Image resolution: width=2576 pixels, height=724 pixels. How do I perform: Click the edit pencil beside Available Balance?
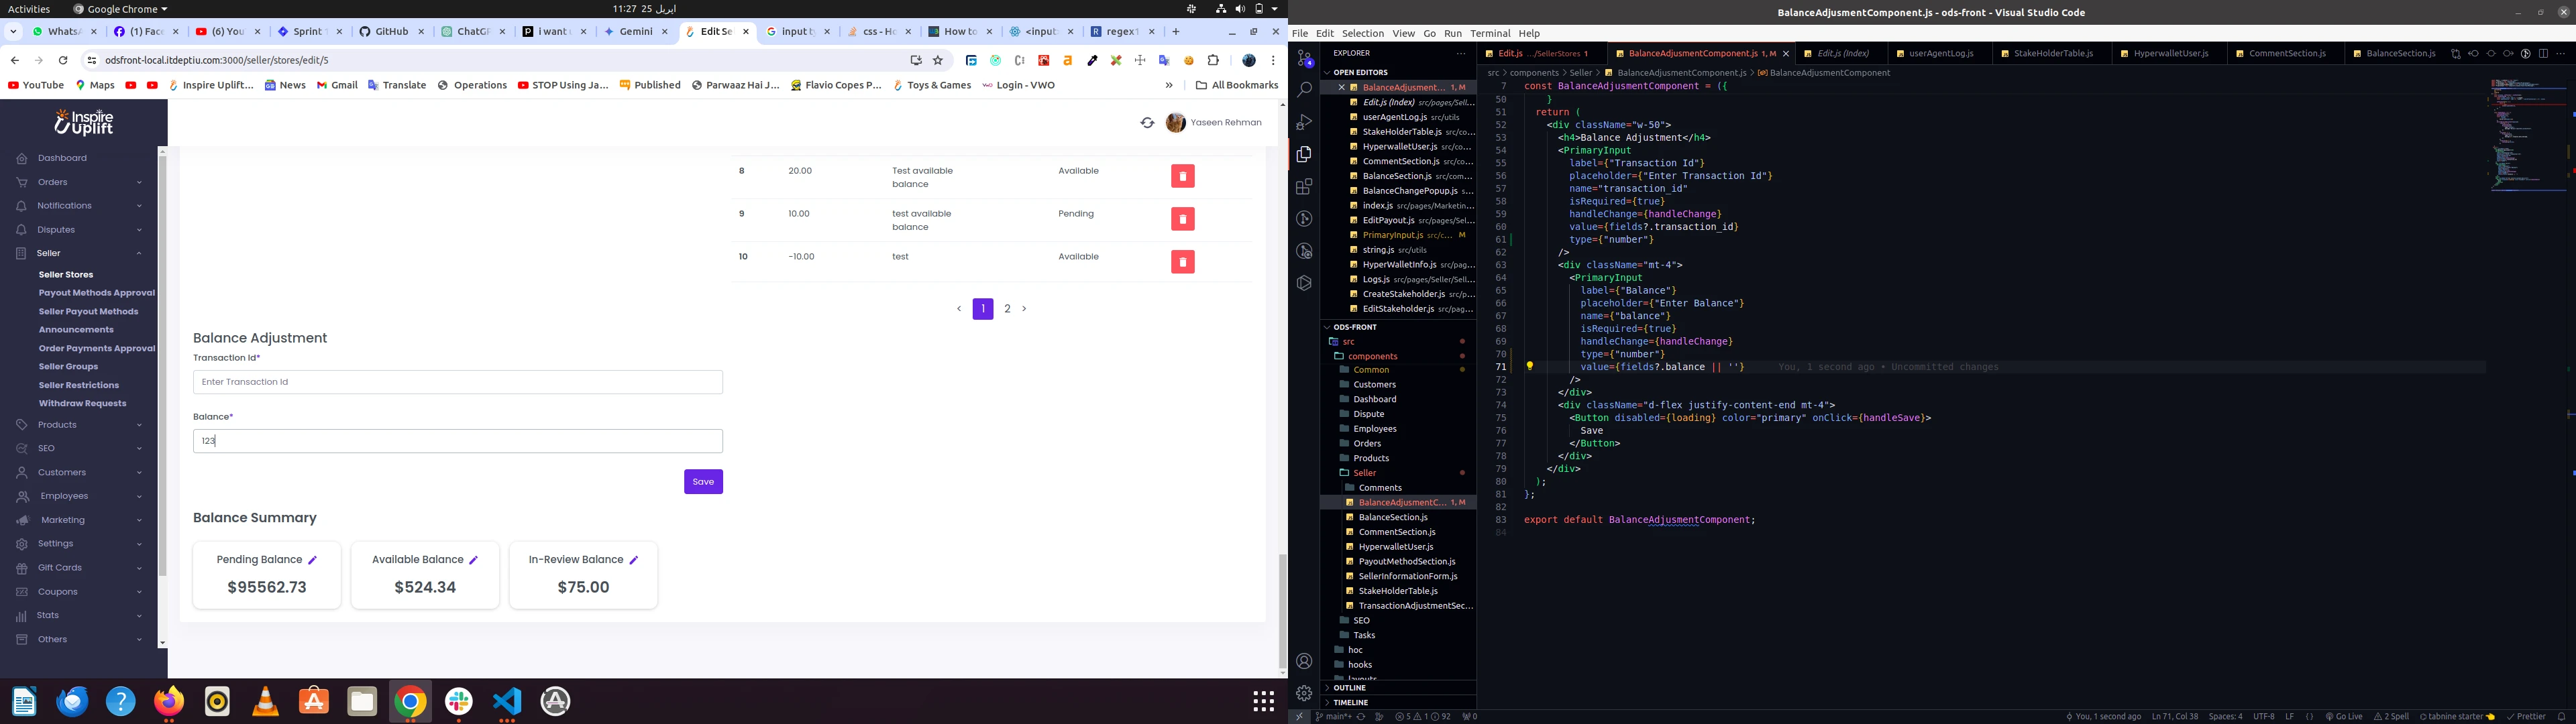pyautogui.click(x=474, y=560)
